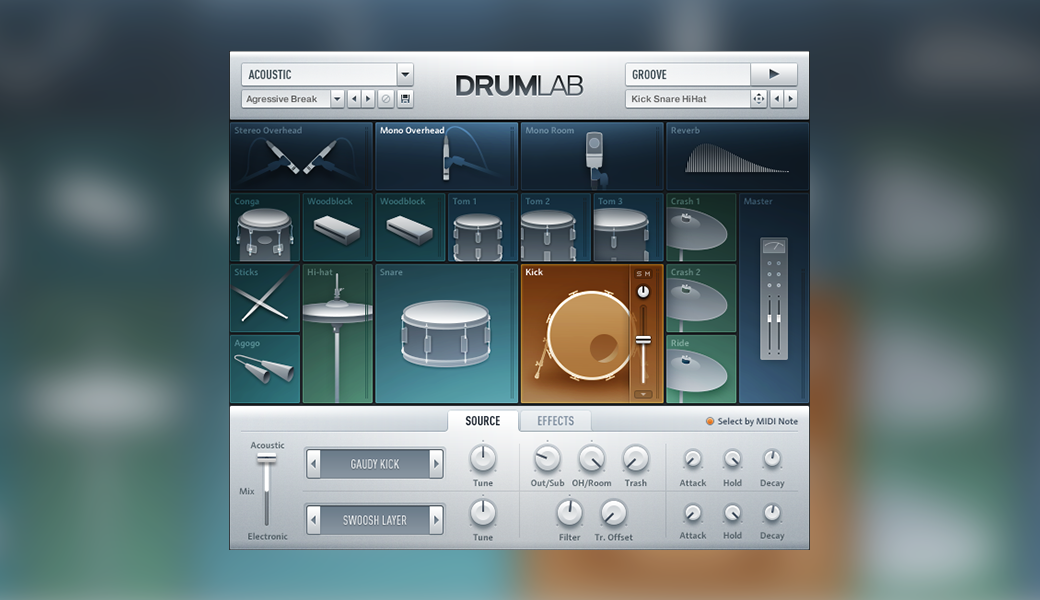Play the groove with the play button
1040x600 pixels.
(x=774, y=74)
